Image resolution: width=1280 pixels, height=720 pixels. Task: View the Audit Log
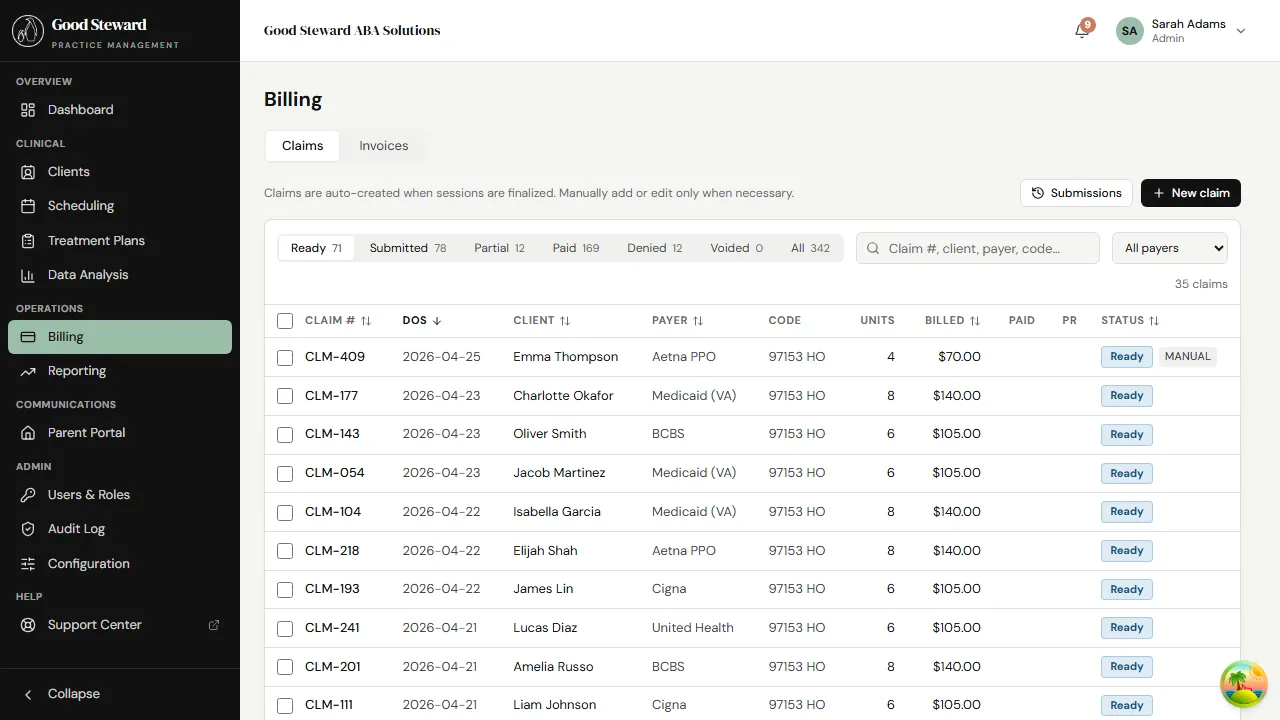77,528
